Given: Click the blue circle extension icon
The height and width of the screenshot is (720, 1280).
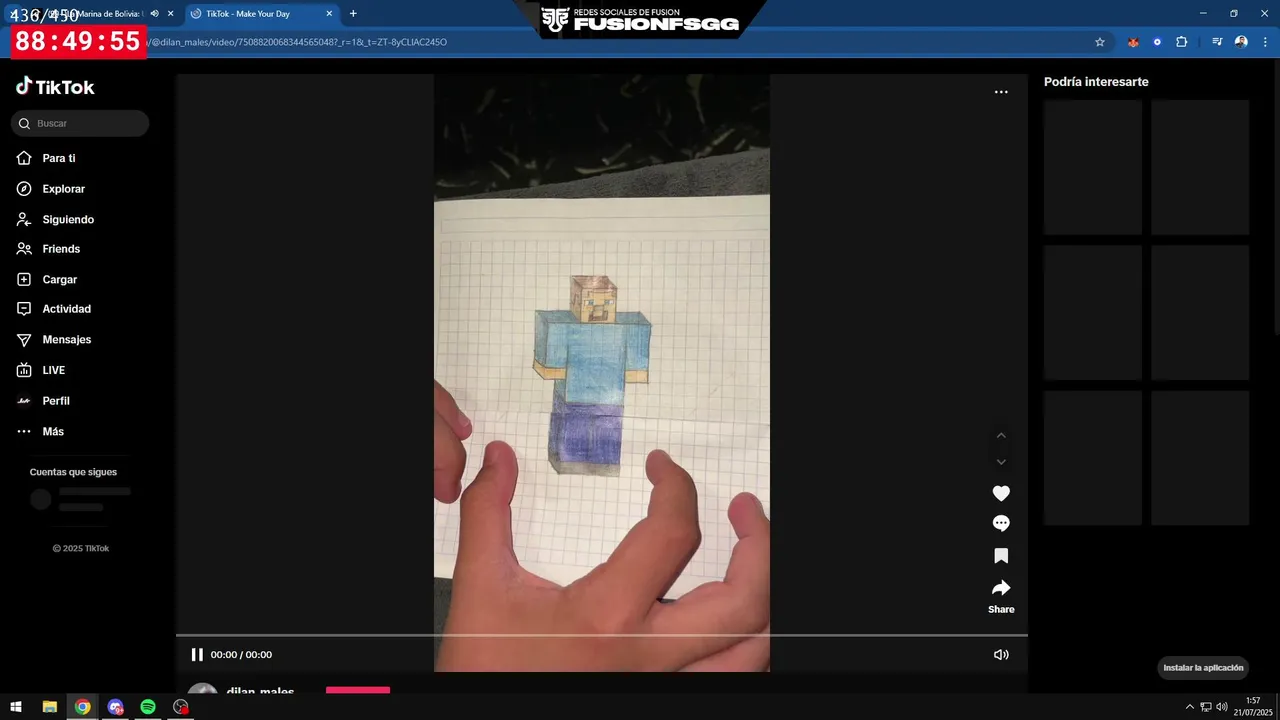Looking at the screenshot, I should pos(1157,42).
